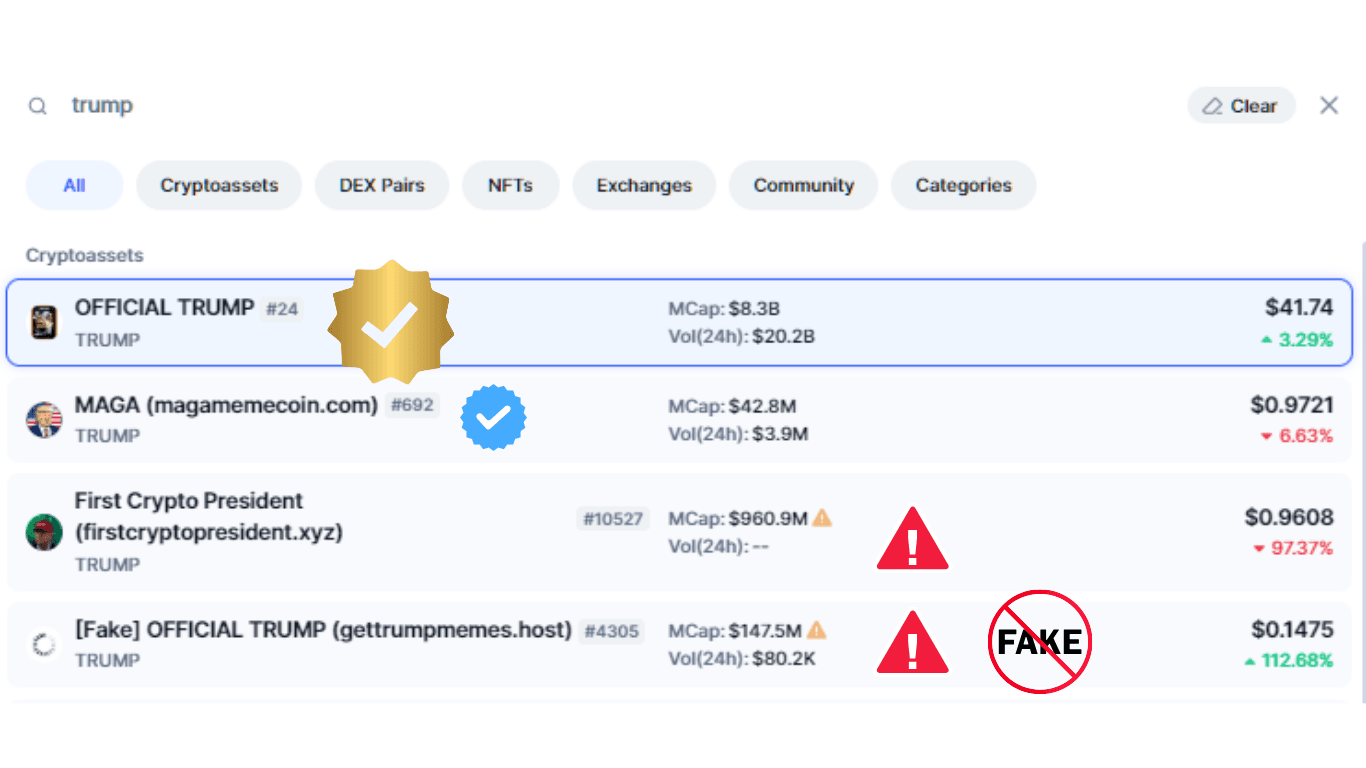Click the $41.74 price
The image size is (1366, 768).
pyautogui.click(x=1299, y=307)
